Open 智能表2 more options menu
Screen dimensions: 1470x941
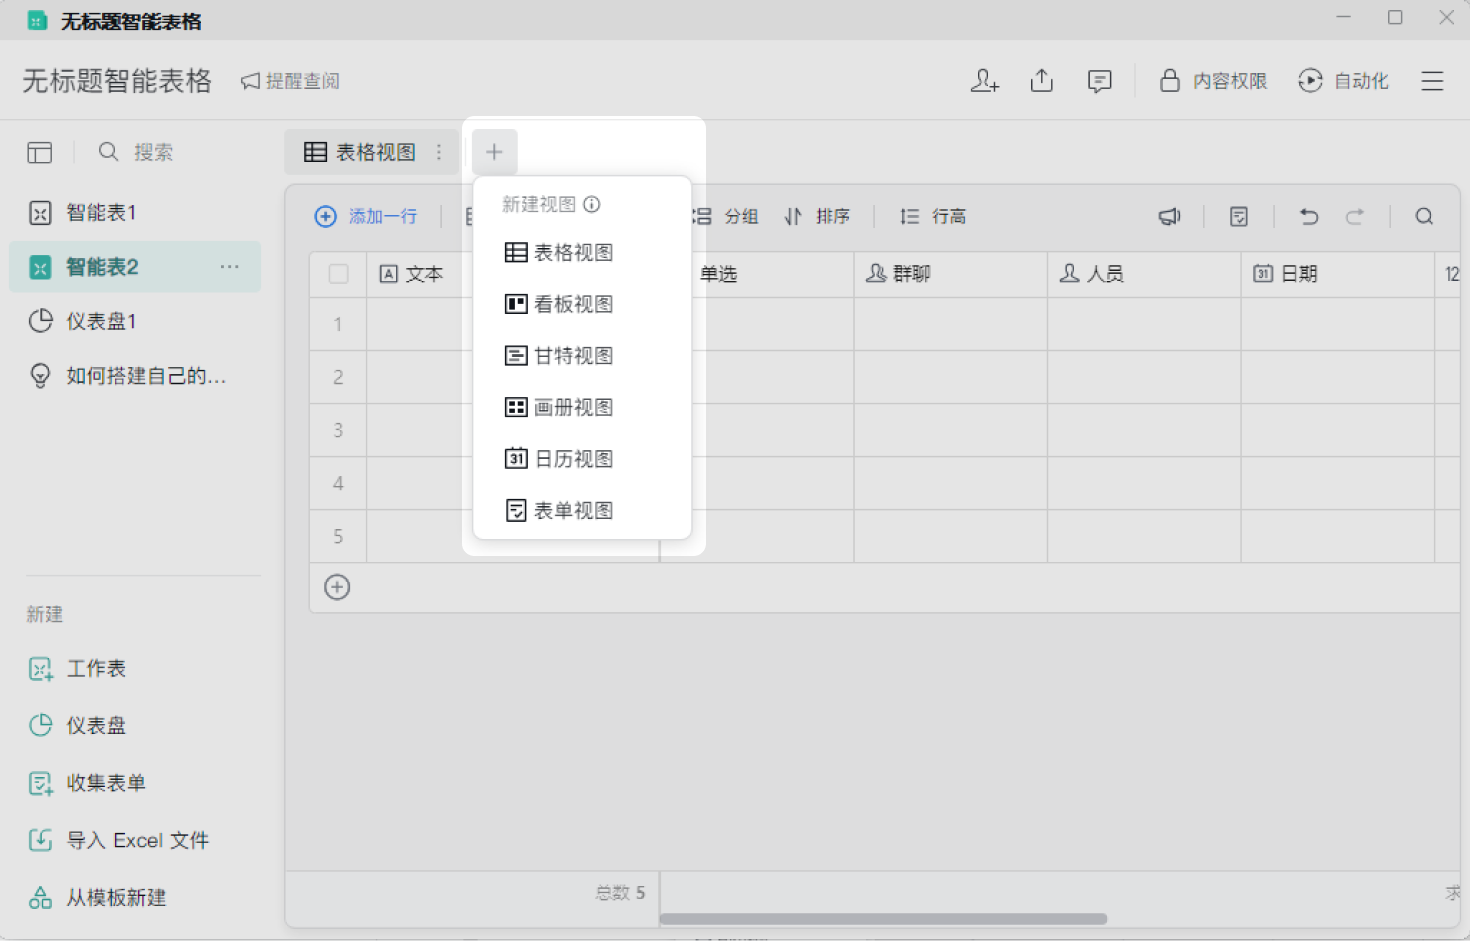tap(230, 267)
